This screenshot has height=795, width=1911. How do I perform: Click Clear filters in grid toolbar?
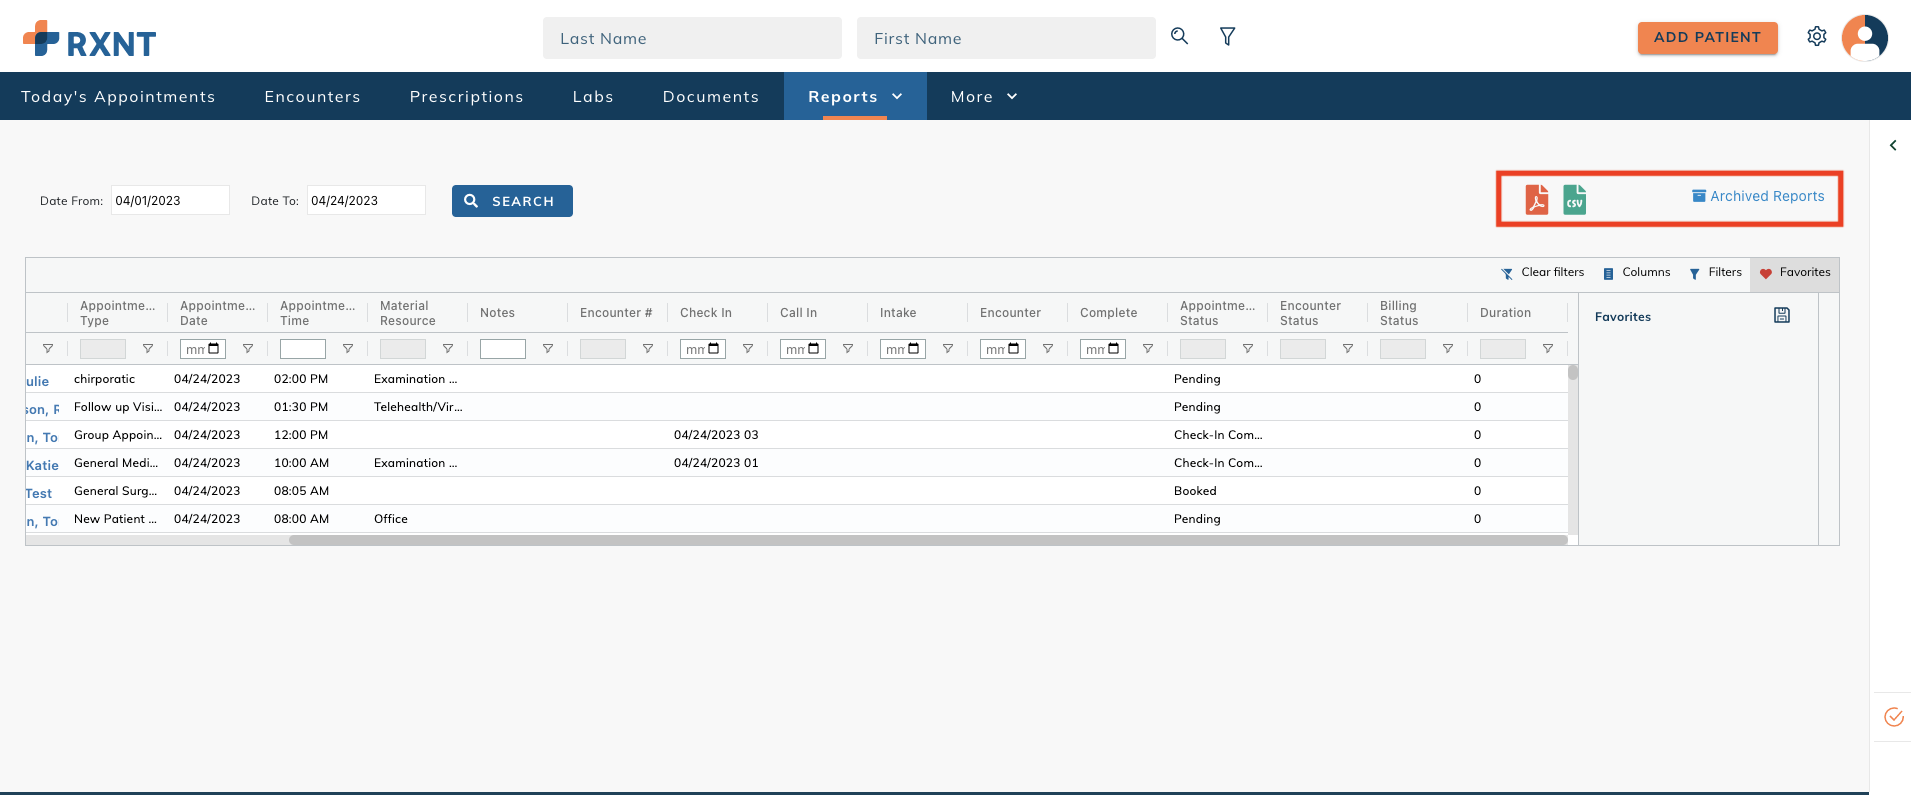[x=1543, y=272]
